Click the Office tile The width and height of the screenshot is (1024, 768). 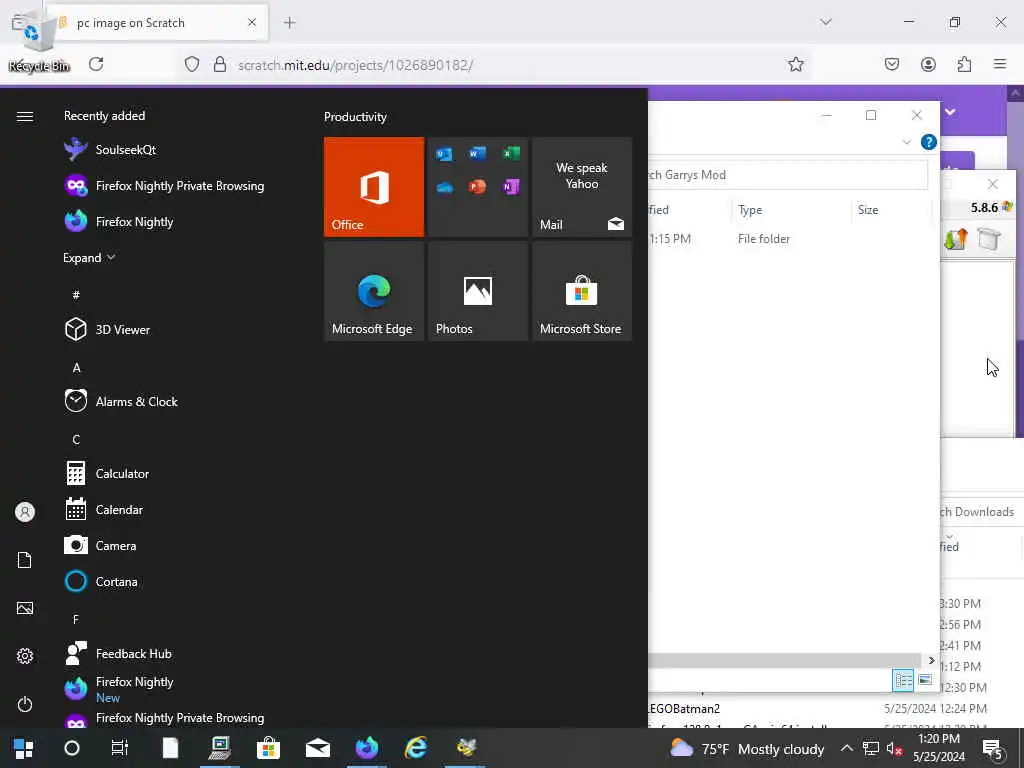click(374, 187)
